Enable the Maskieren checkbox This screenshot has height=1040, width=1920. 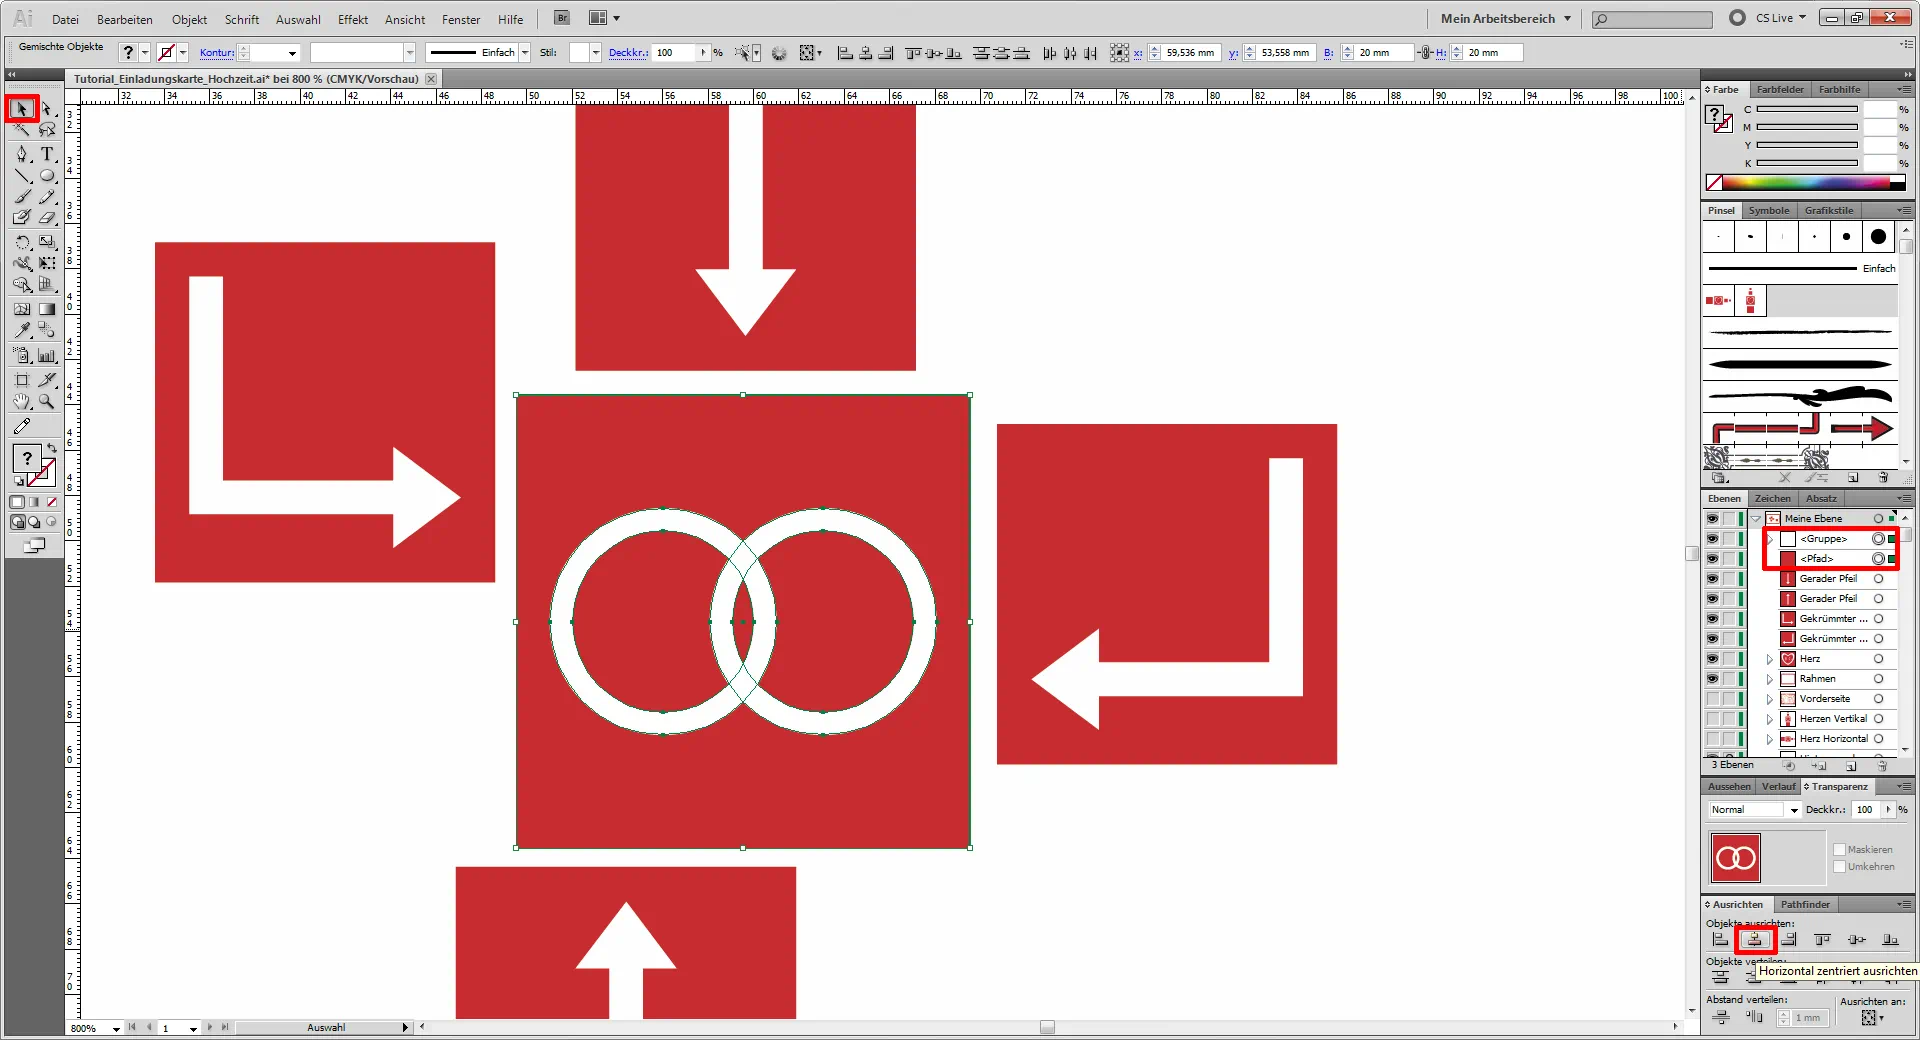(1839, 850)
